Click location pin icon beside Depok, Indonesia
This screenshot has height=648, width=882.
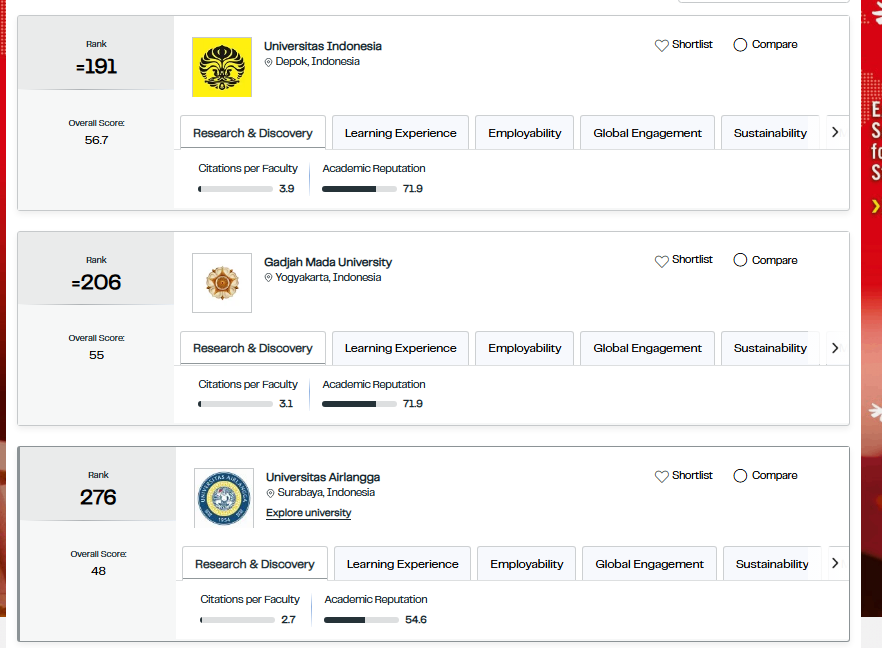pyautogui.click(x=268, y=62)
